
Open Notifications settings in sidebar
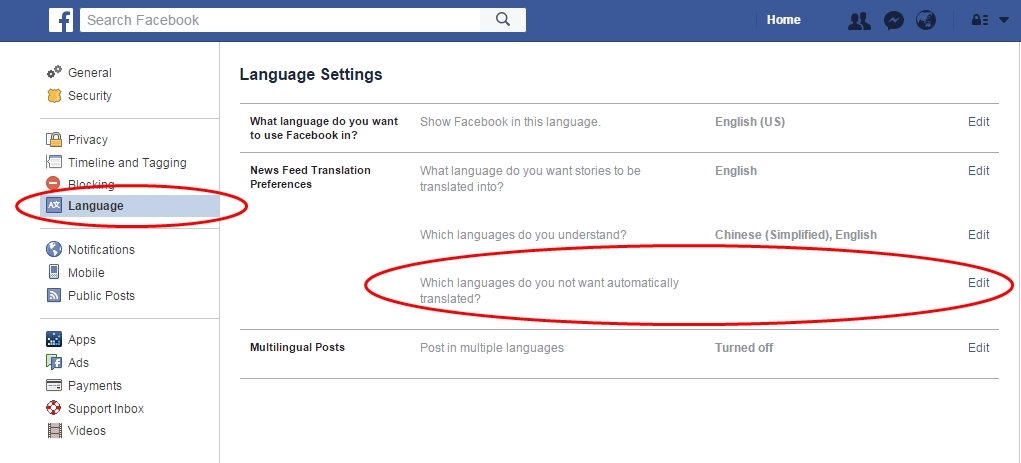100,250
